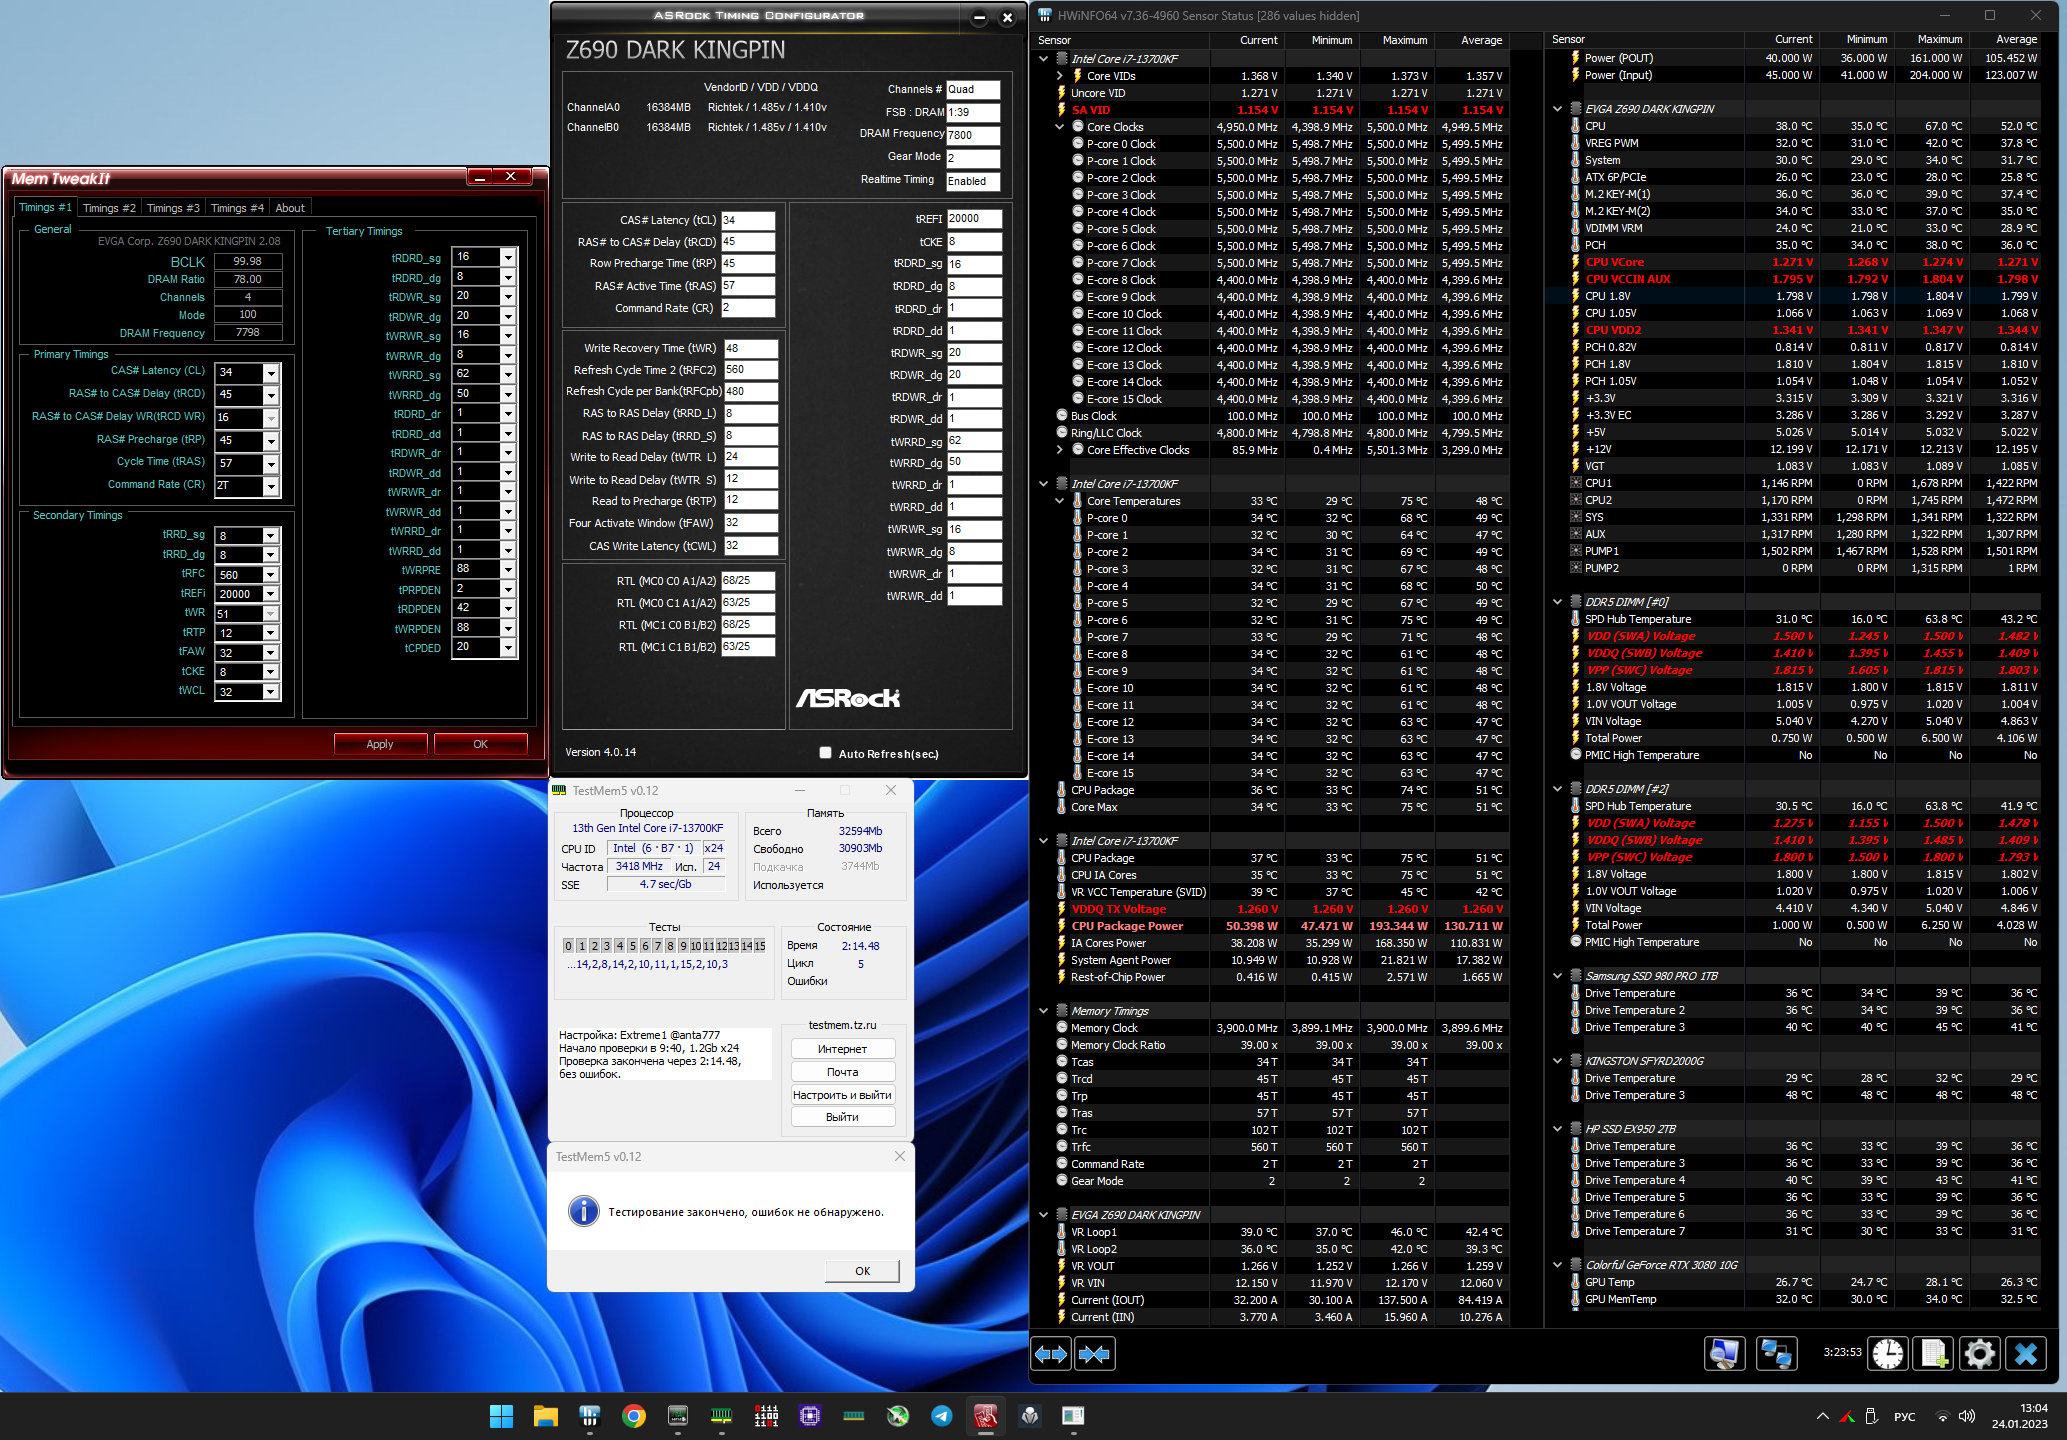Open the About tab in MemTweakIt
Screen dimensions: 2067x1440
(x=290, y=208)
